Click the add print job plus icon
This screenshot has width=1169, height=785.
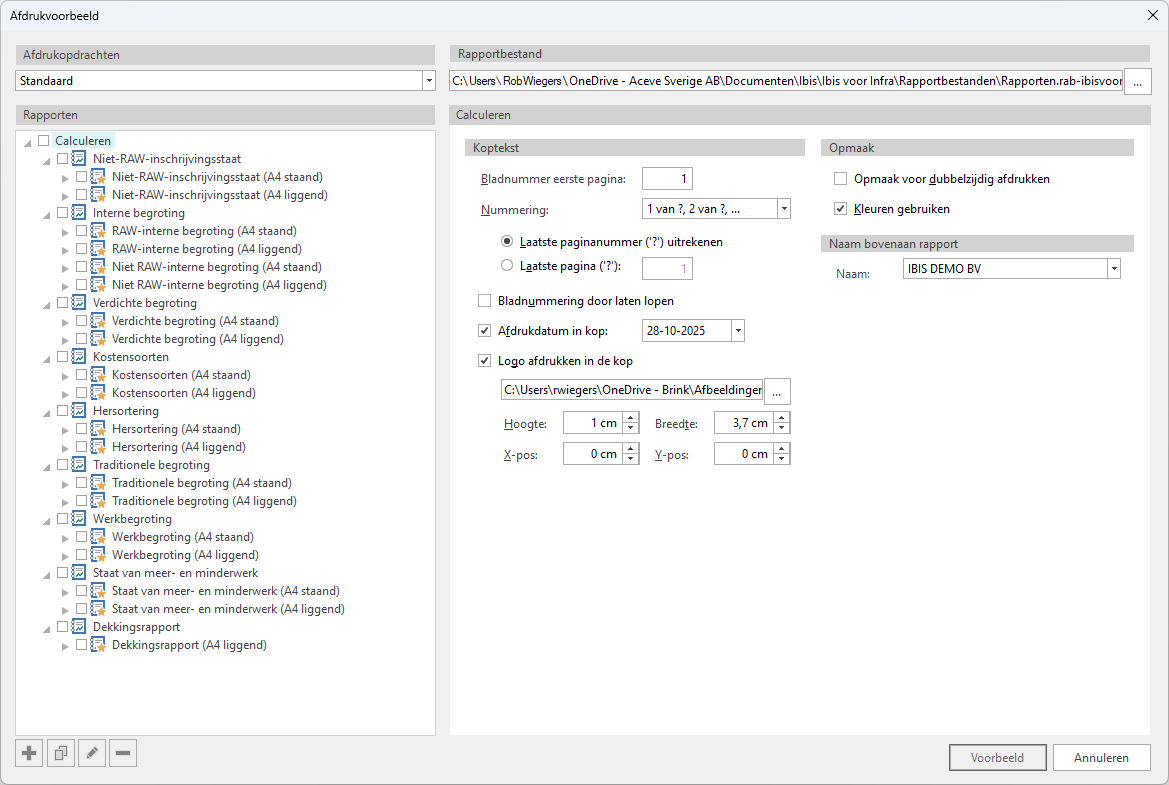point(29,753)
